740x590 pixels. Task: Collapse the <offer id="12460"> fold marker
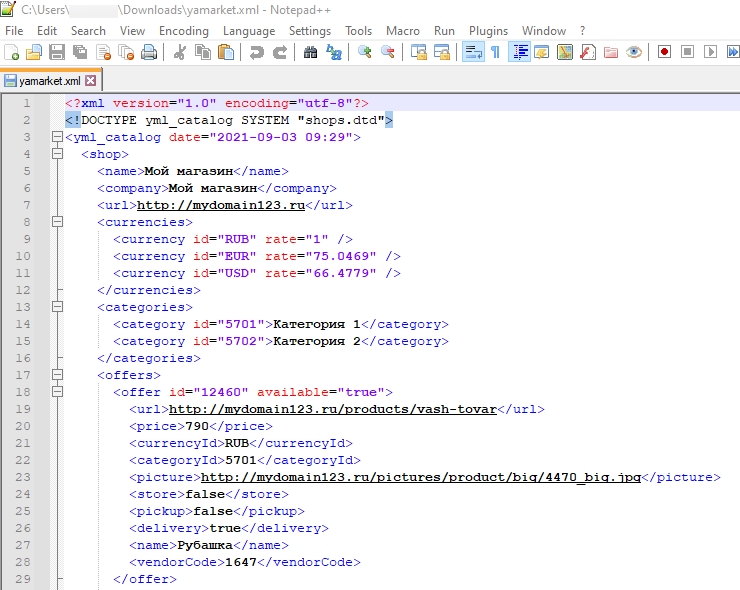point(58,393)
